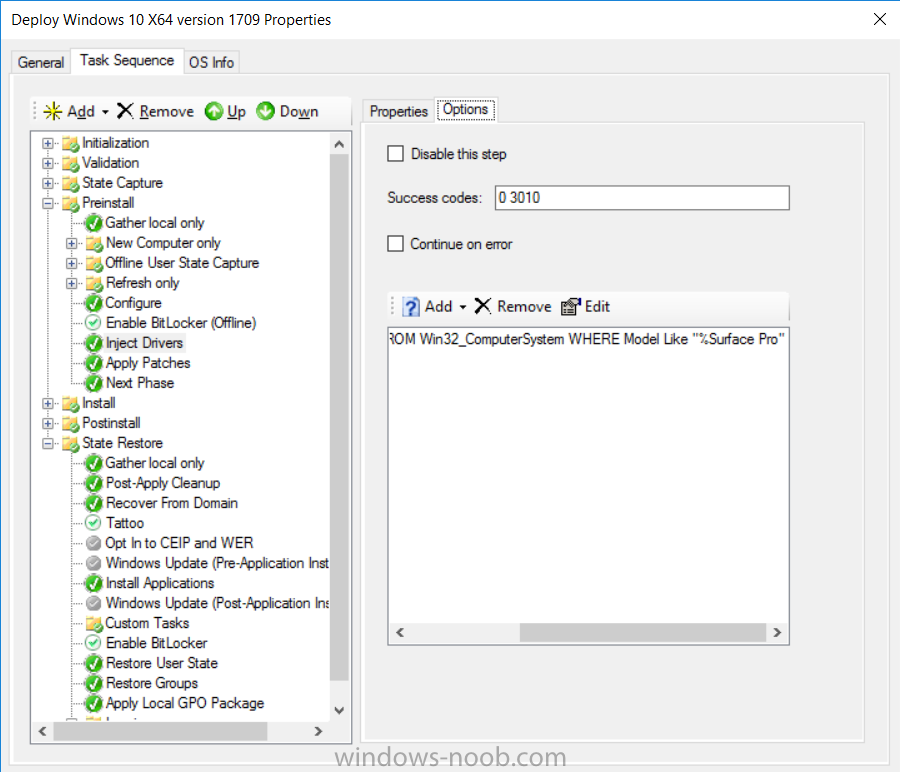The width and height of the screenshot is (900, 772).
Task: Click the condition Remove X icon
Action: [x=483, y=307]
